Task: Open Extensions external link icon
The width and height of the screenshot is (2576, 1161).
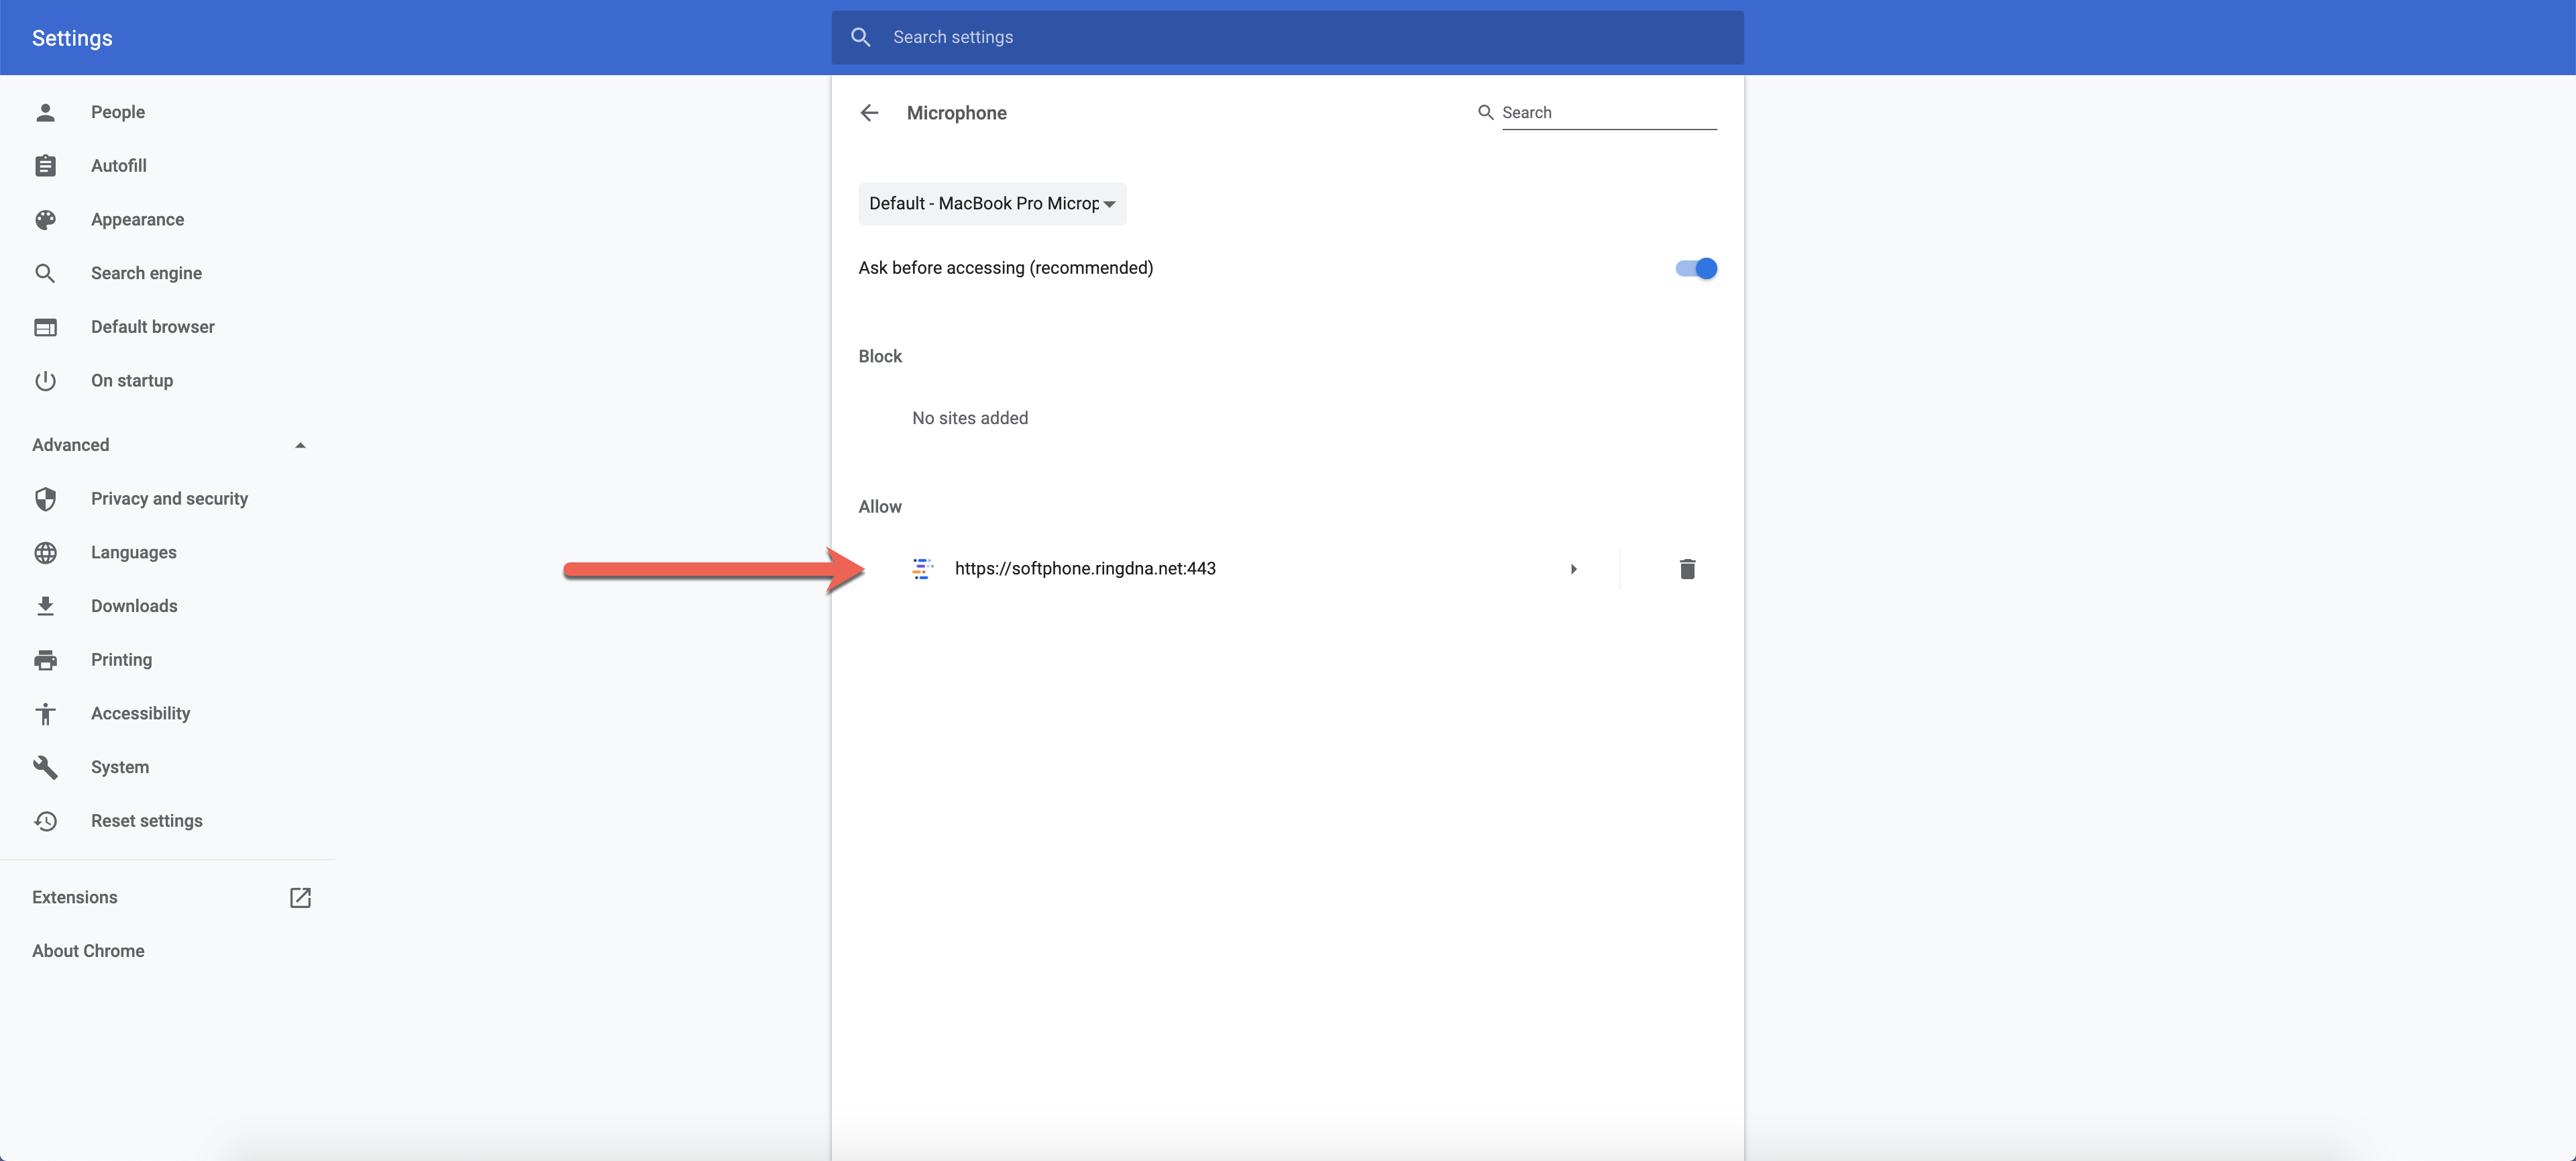Action: pyautogui.click(x=300, y=897)
